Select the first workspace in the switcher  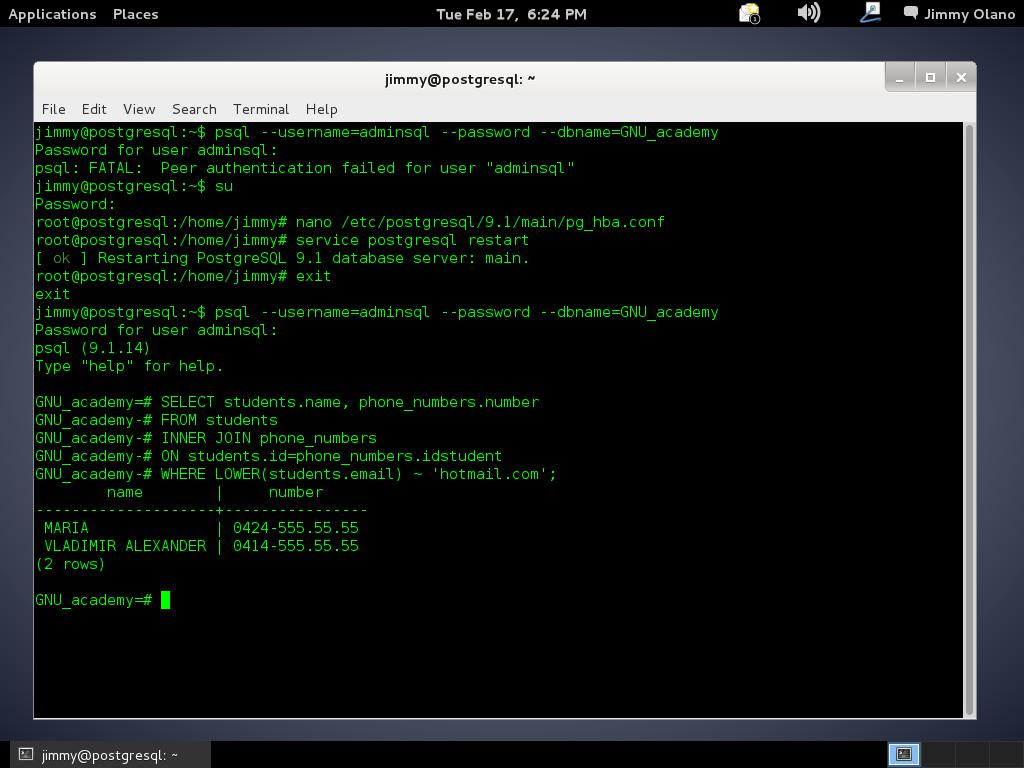(x=903, y=754)
